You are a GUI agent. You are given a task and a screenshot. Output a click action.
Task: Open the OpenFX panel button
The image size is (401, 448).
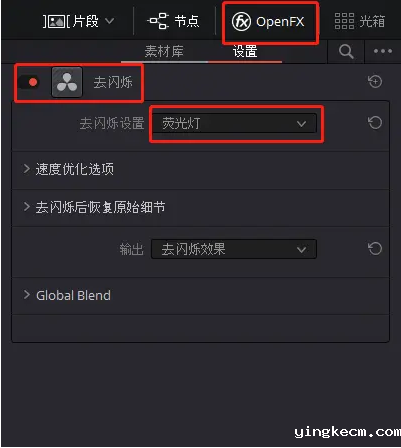tap(268, 22)
